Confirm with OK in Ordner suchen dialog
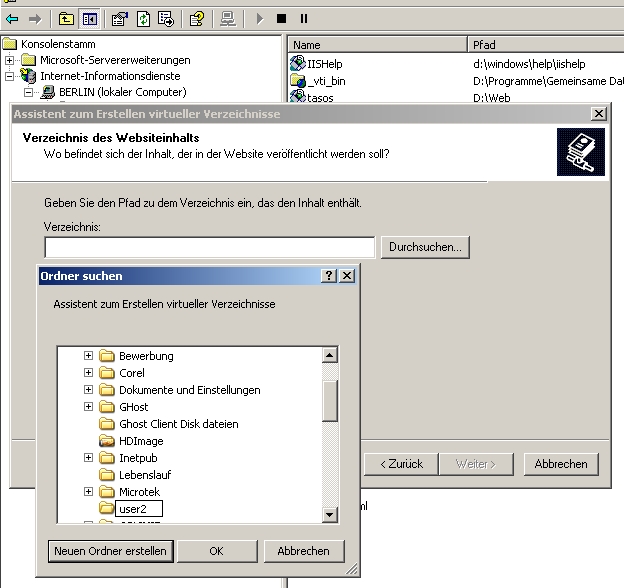Screen dimensions: 624x588 (x=216, y=551)
